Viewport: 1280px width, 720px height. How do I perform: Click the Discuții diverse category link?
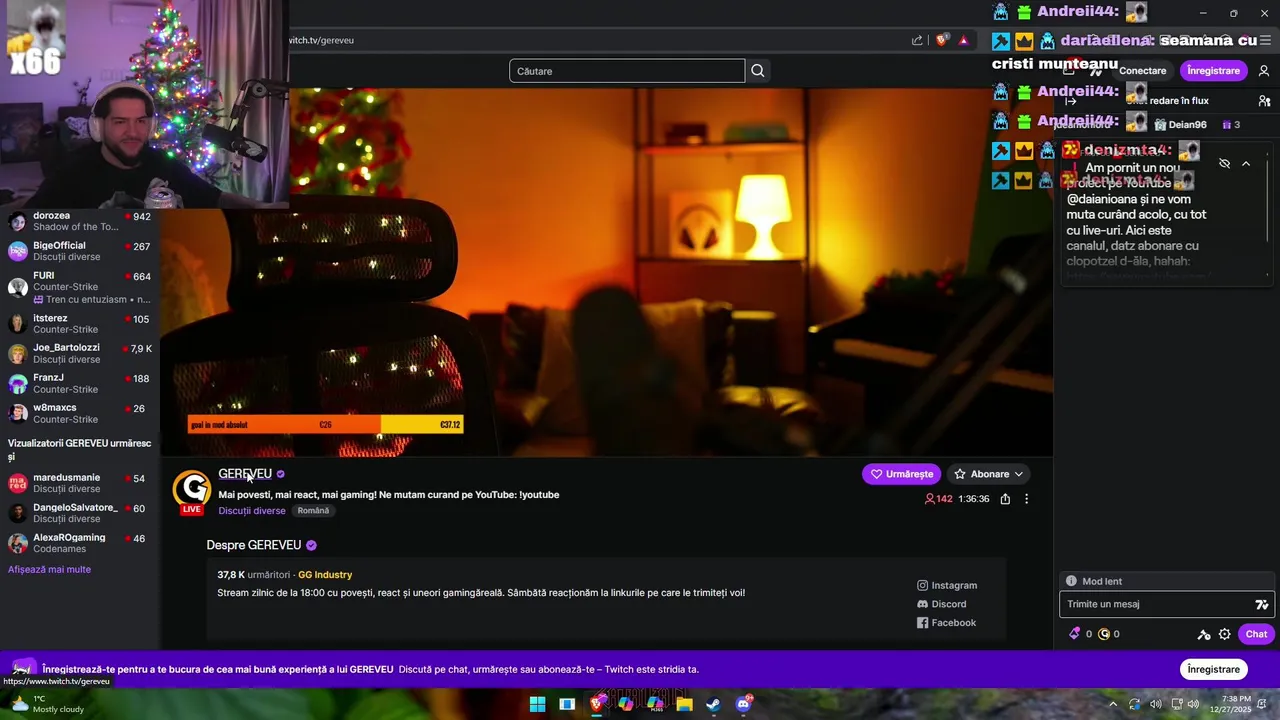point(252,511)
